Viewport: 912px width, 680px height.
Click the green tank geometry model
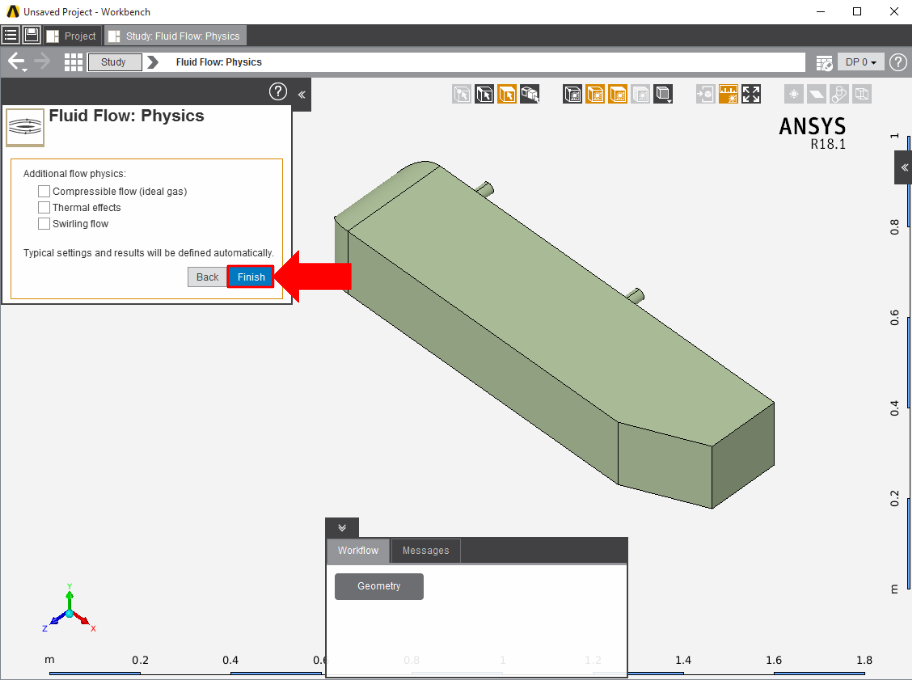554,337
